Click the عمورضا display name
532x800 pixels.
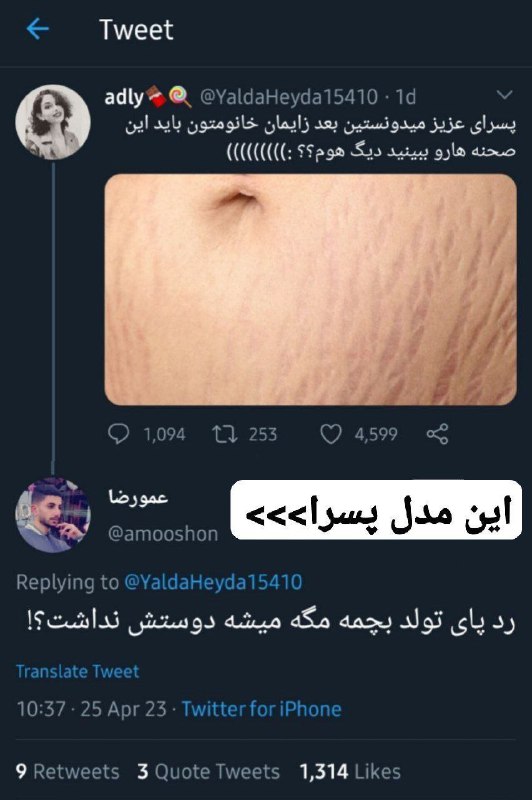coord(138,496)
